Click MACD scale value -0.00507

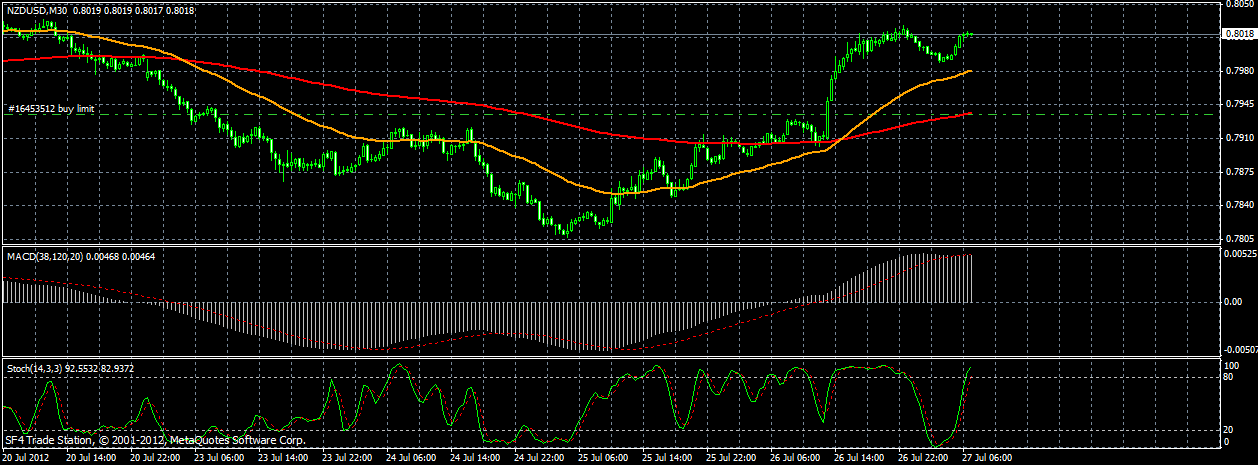click(x=1241, y=350)
